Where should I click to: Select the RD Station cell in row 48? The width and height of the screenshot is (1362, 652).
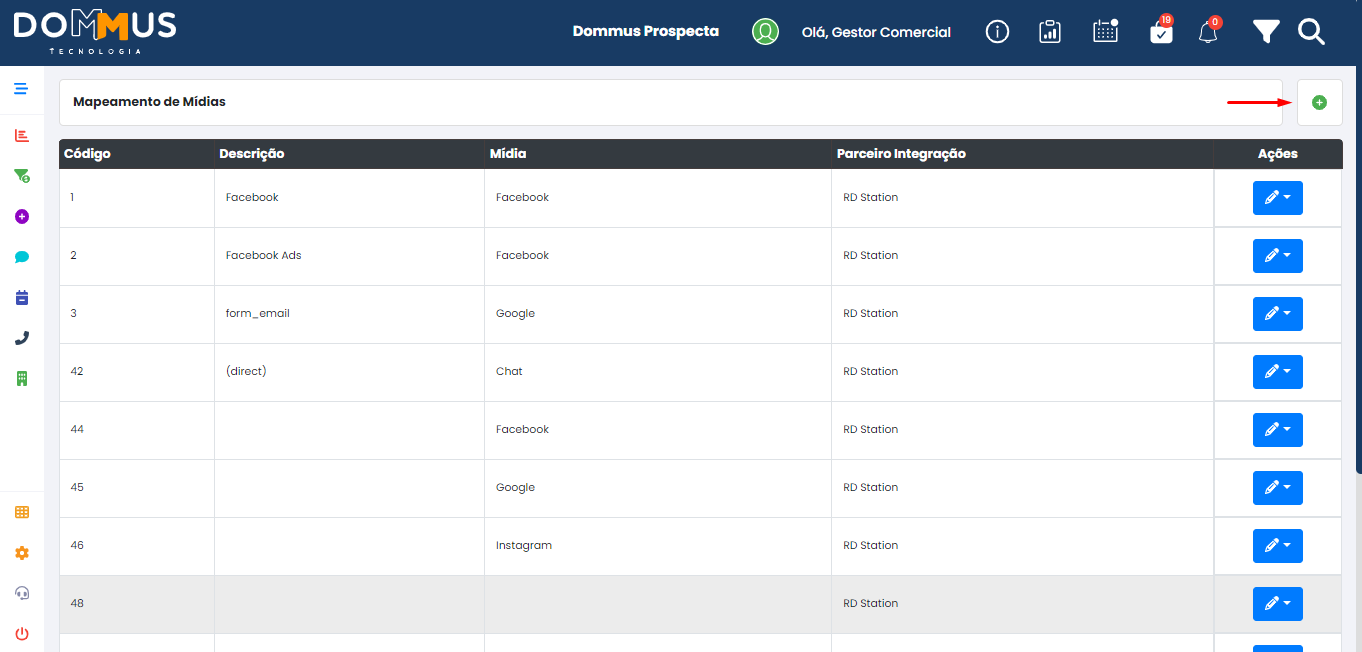coord(1022,604)
